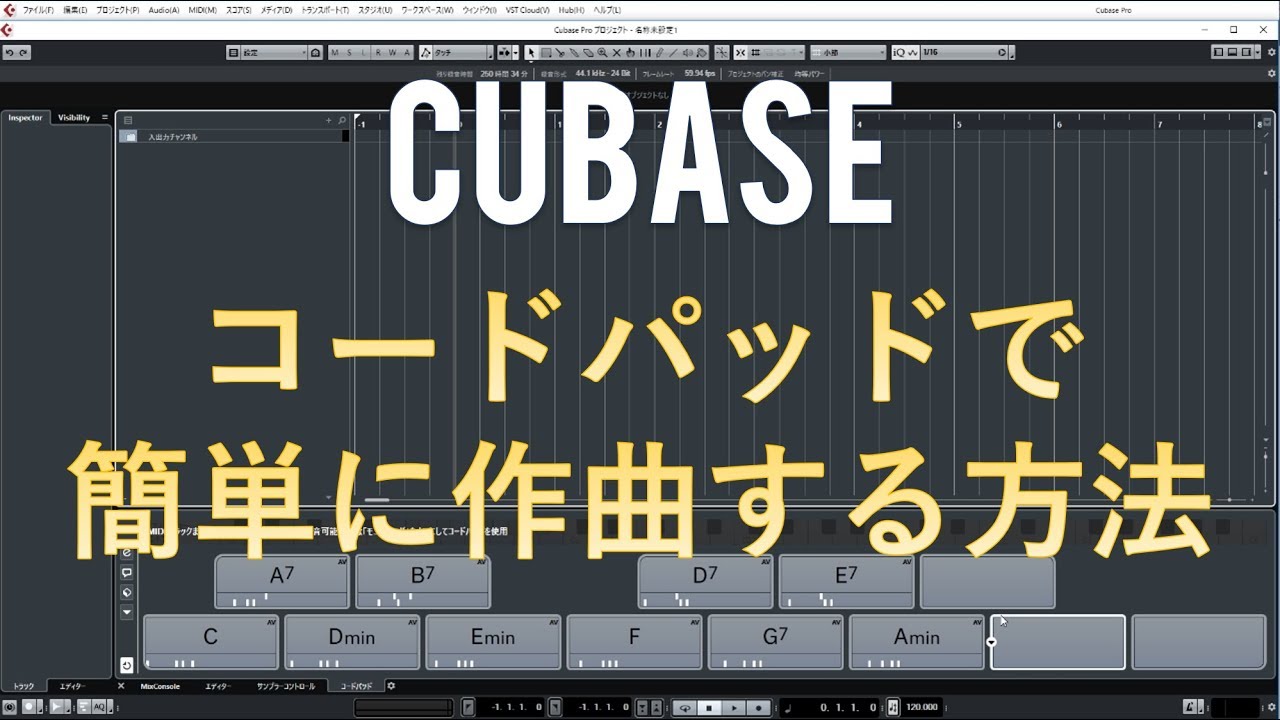Trigger the Dmin chord pad

pyautogui.click(x=352, y=642)
